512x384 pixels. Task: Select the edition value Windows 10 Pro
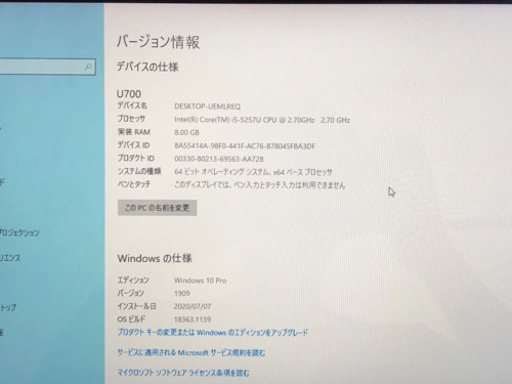[x=200, y=280]
